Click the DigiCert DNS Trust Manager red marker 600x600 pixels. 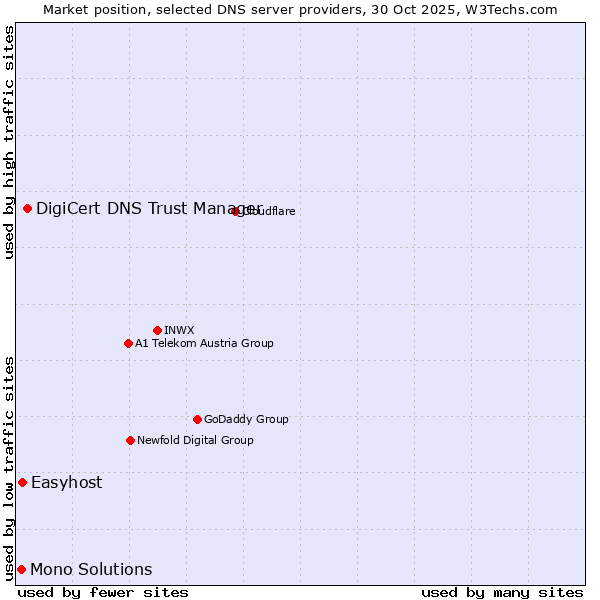(x=28, y=208)
